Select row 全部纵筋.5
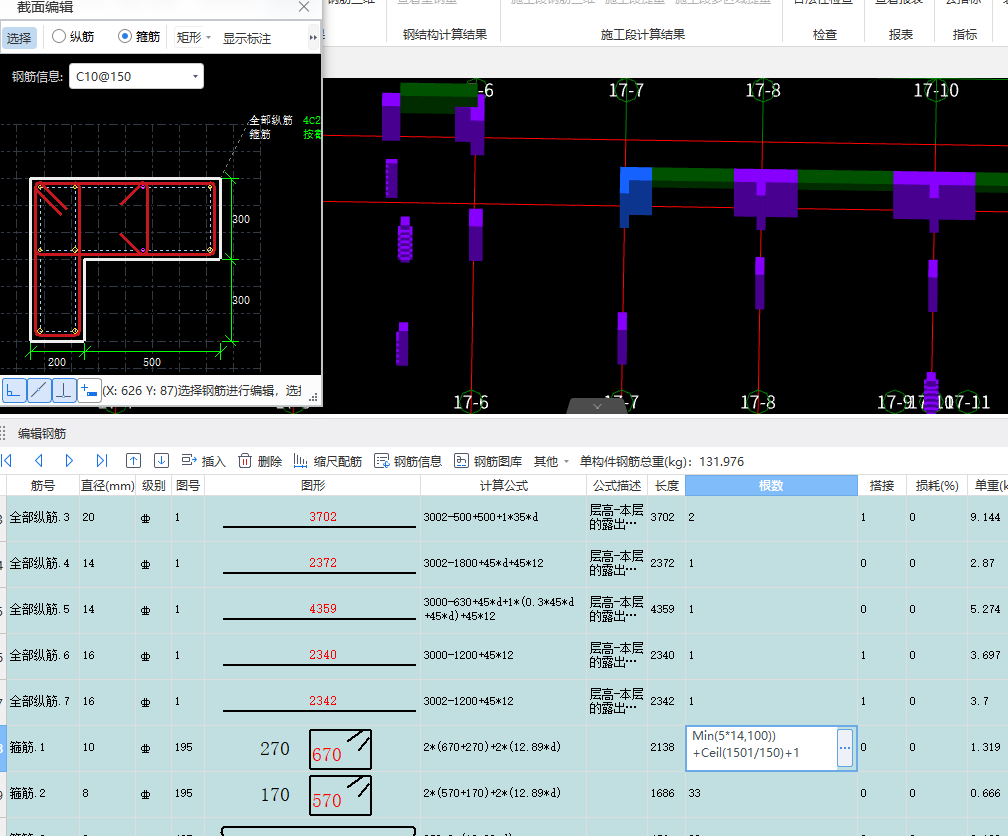Screen dimensions: 1008x836 (x=39, y=609)
